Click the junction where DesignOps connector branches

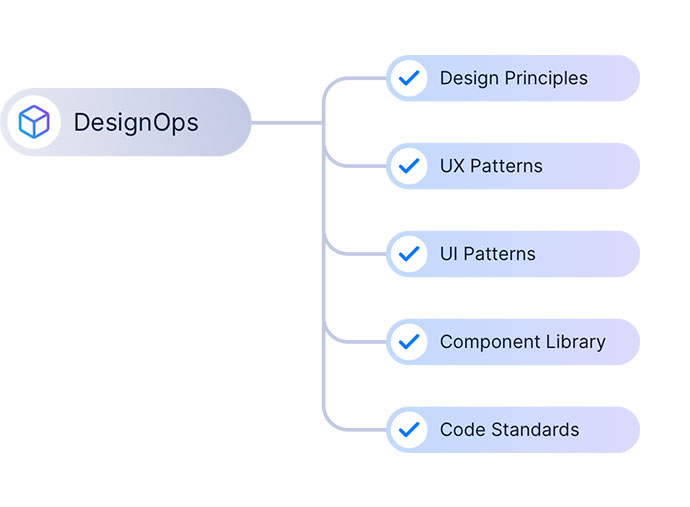(324, 123)
